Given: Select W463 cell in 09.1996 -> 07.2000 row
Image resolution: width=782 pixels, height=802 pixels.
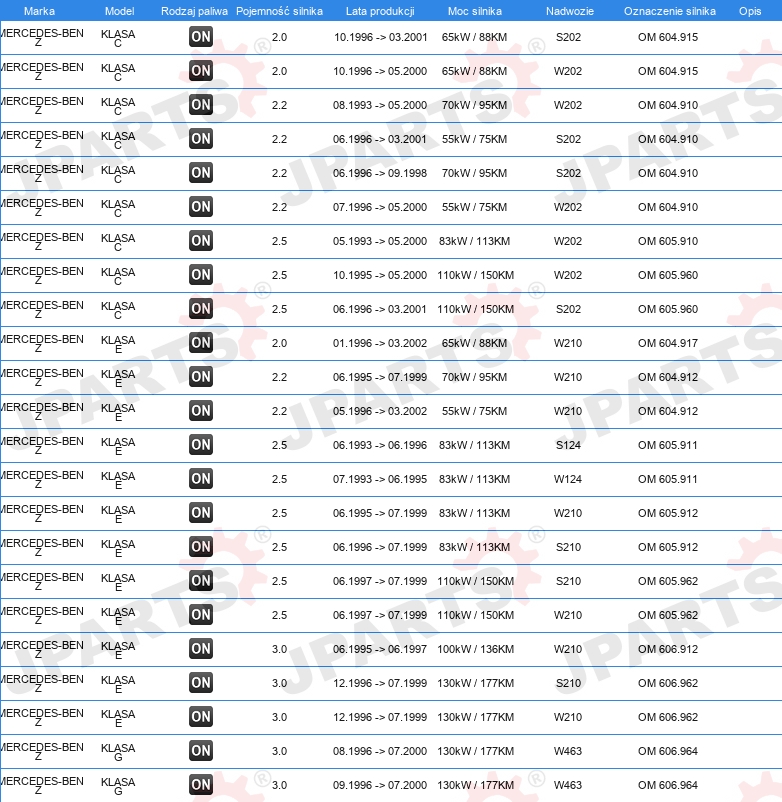Looking at the screenshot, I should pos(568,785).
